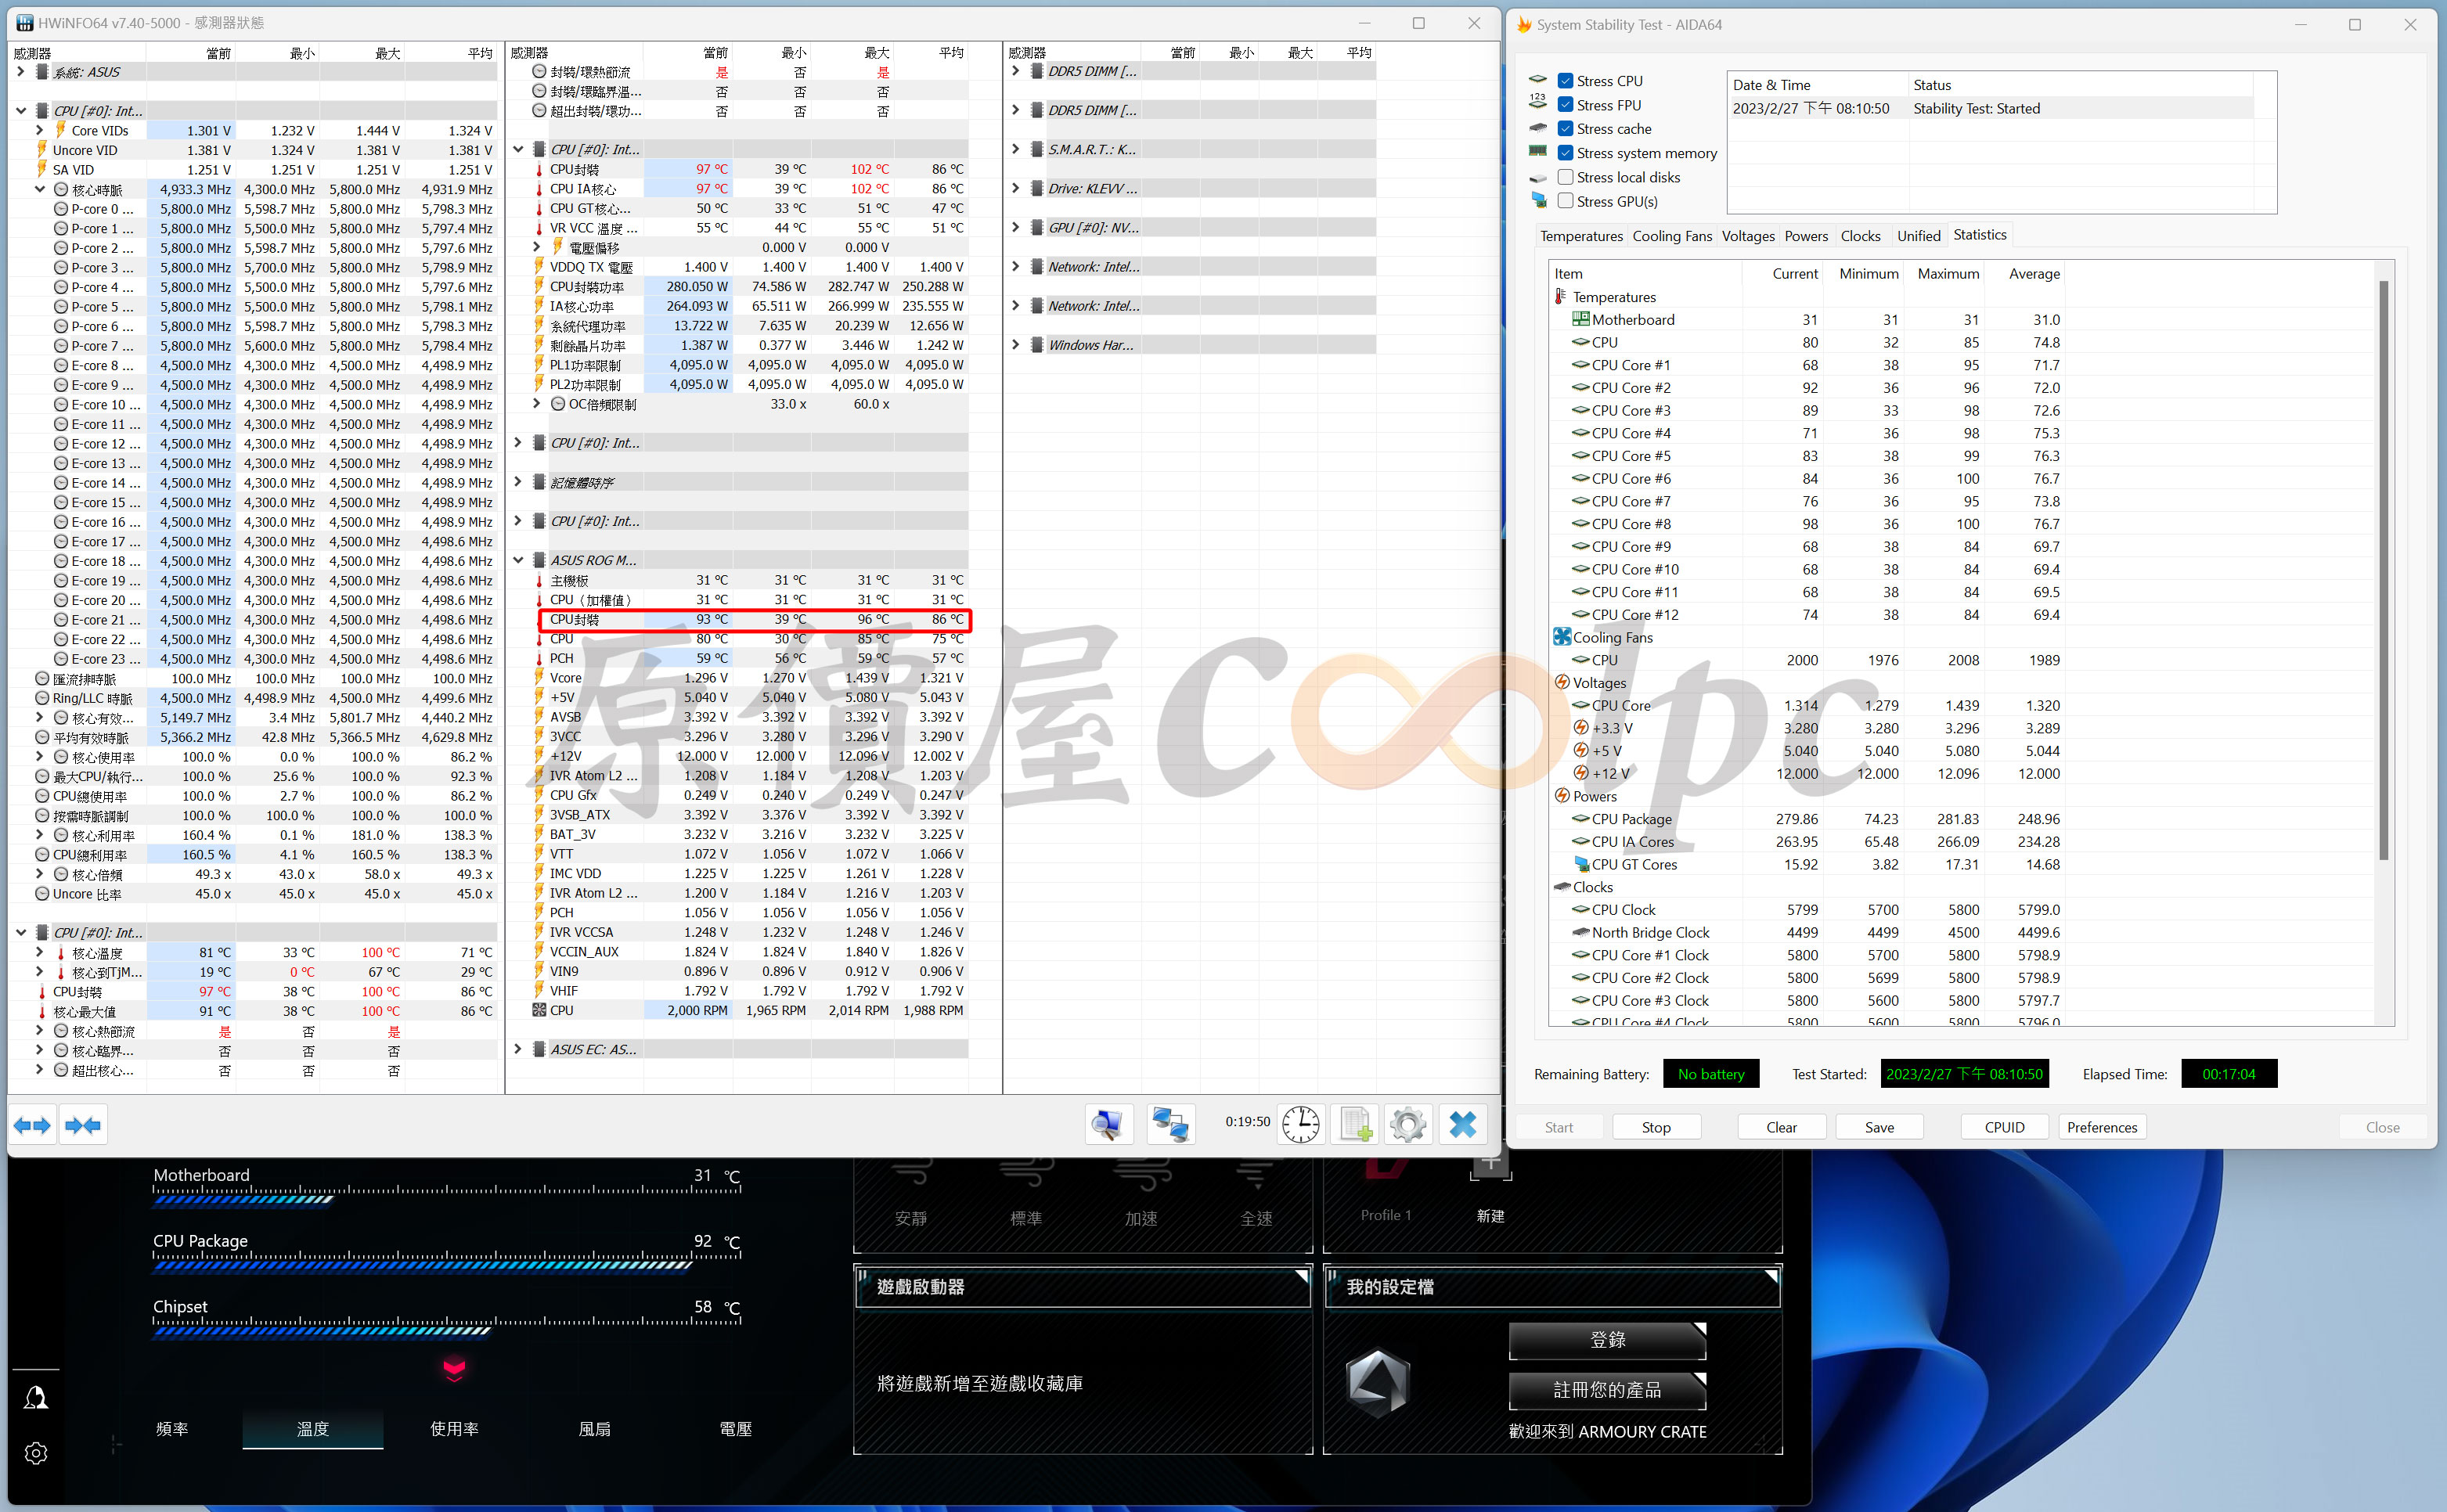Open the HWiNFO settings gear icon
The height and width of the screenshot is (1512, 2447).
(x=1408, y=1125)
